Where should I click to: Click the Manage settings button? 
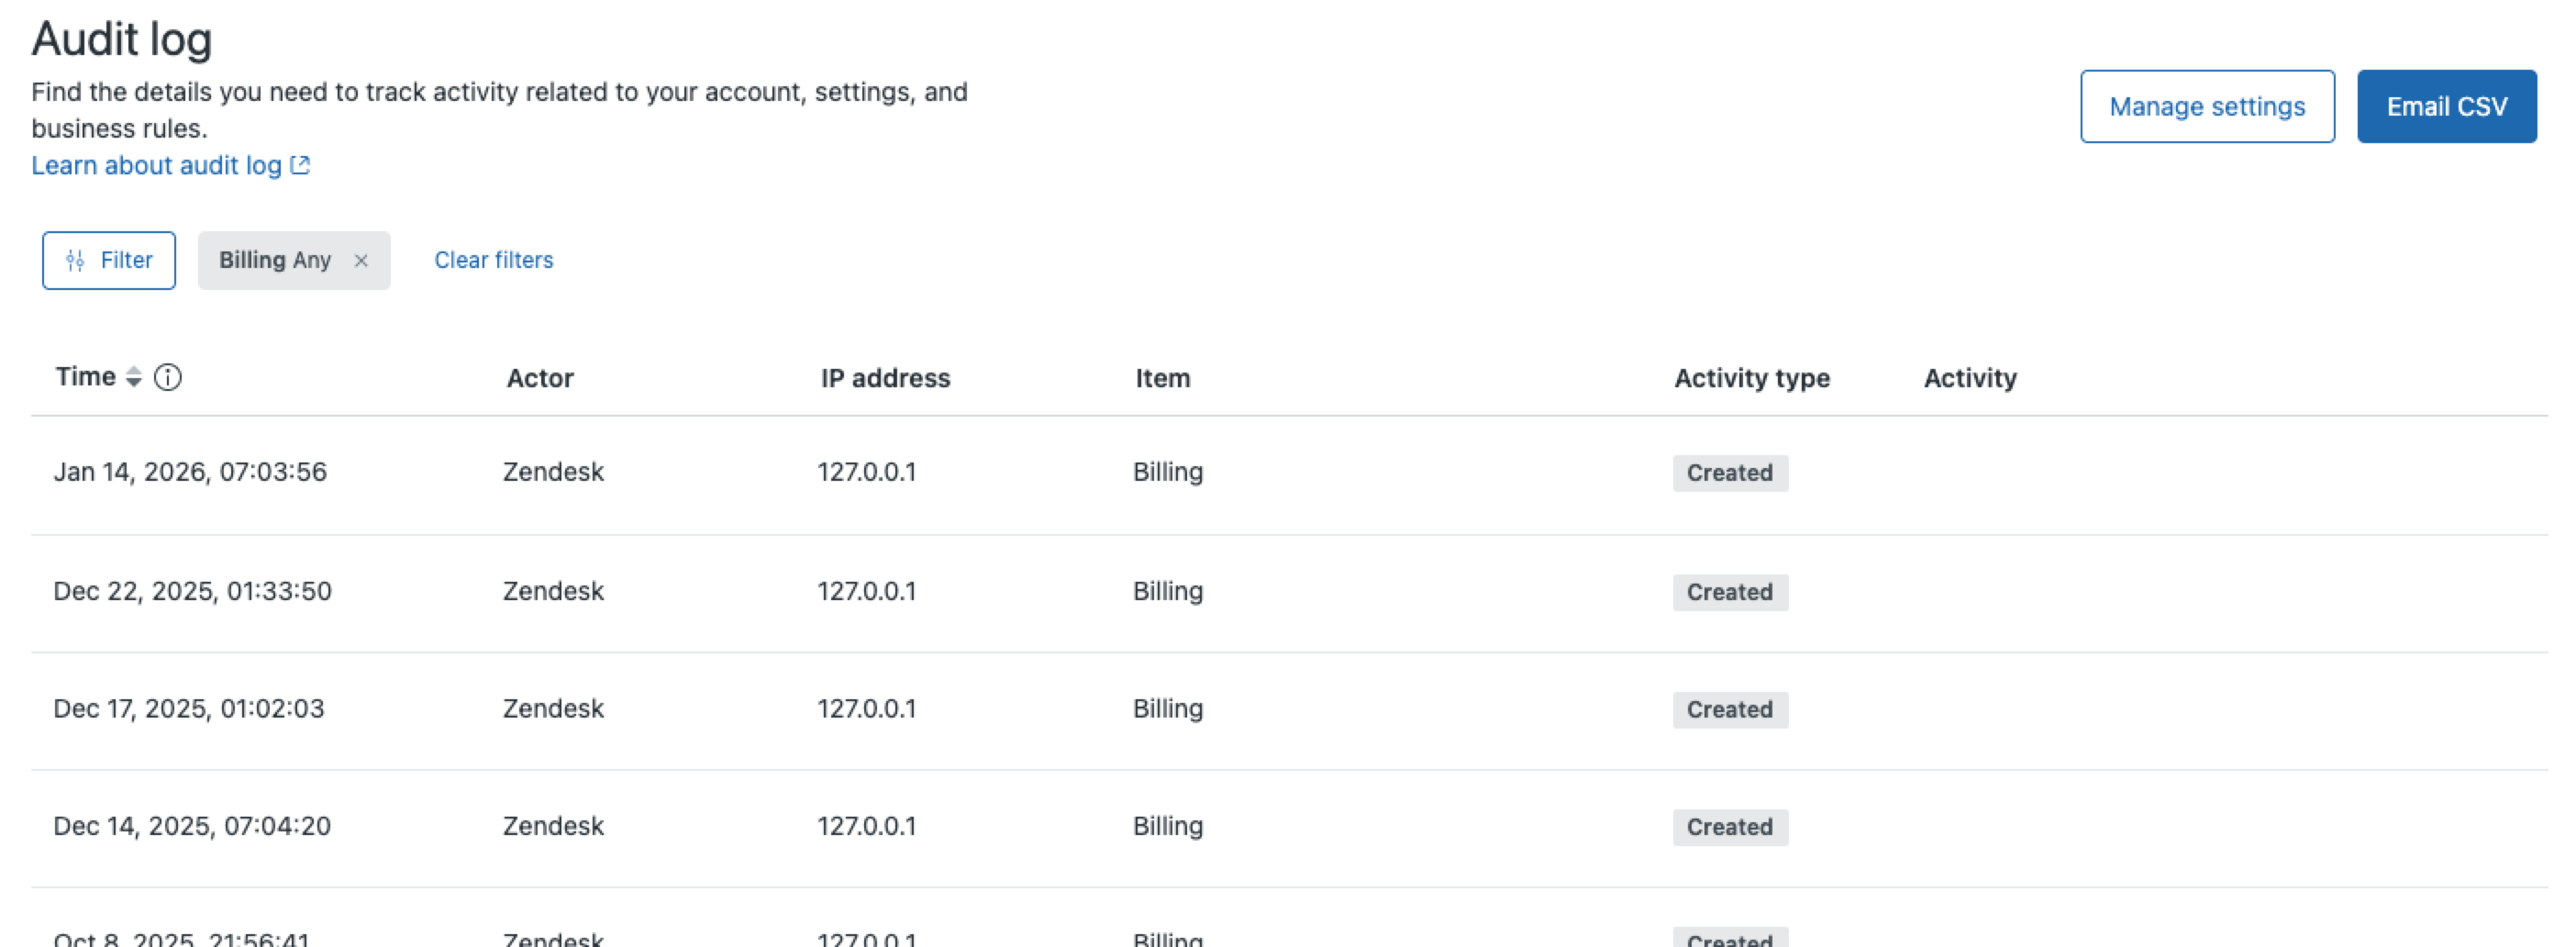coord(2206,107)
